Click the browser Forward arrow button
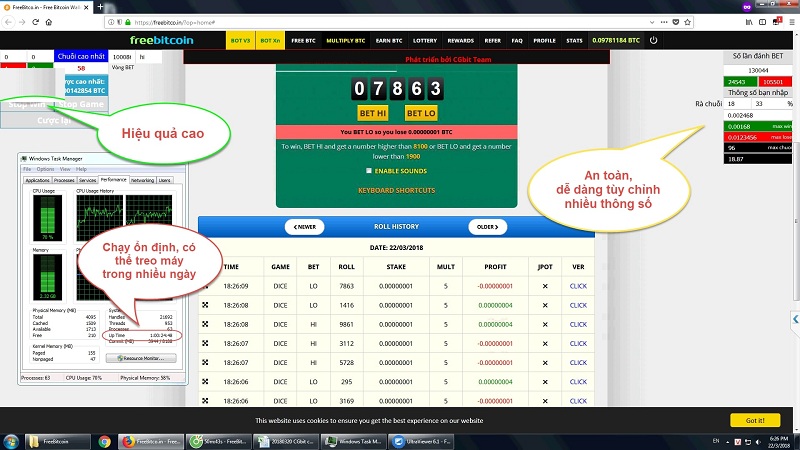Viewport: 800px width, 450px height. pos(22,22)
